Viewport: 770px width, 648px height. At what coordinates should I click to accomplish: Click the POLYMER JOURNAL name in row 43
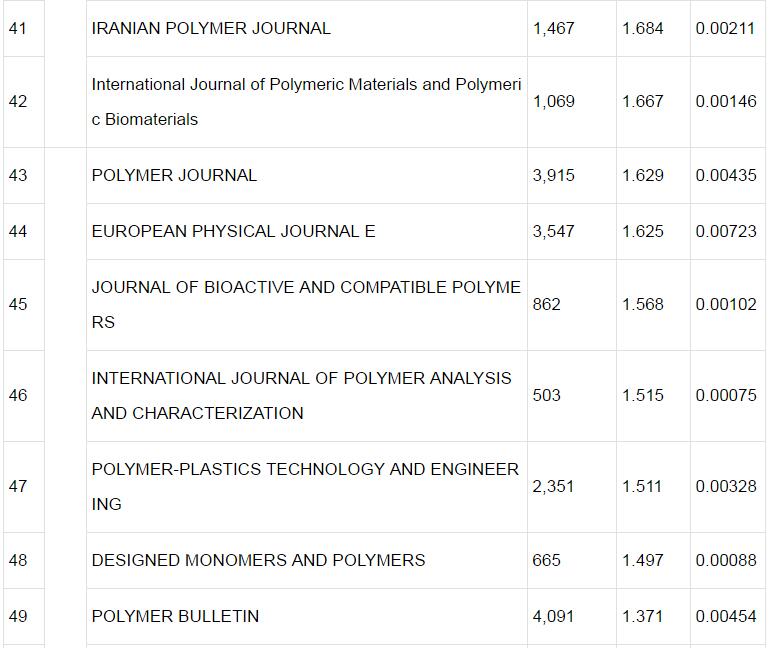tap(174, 175)
